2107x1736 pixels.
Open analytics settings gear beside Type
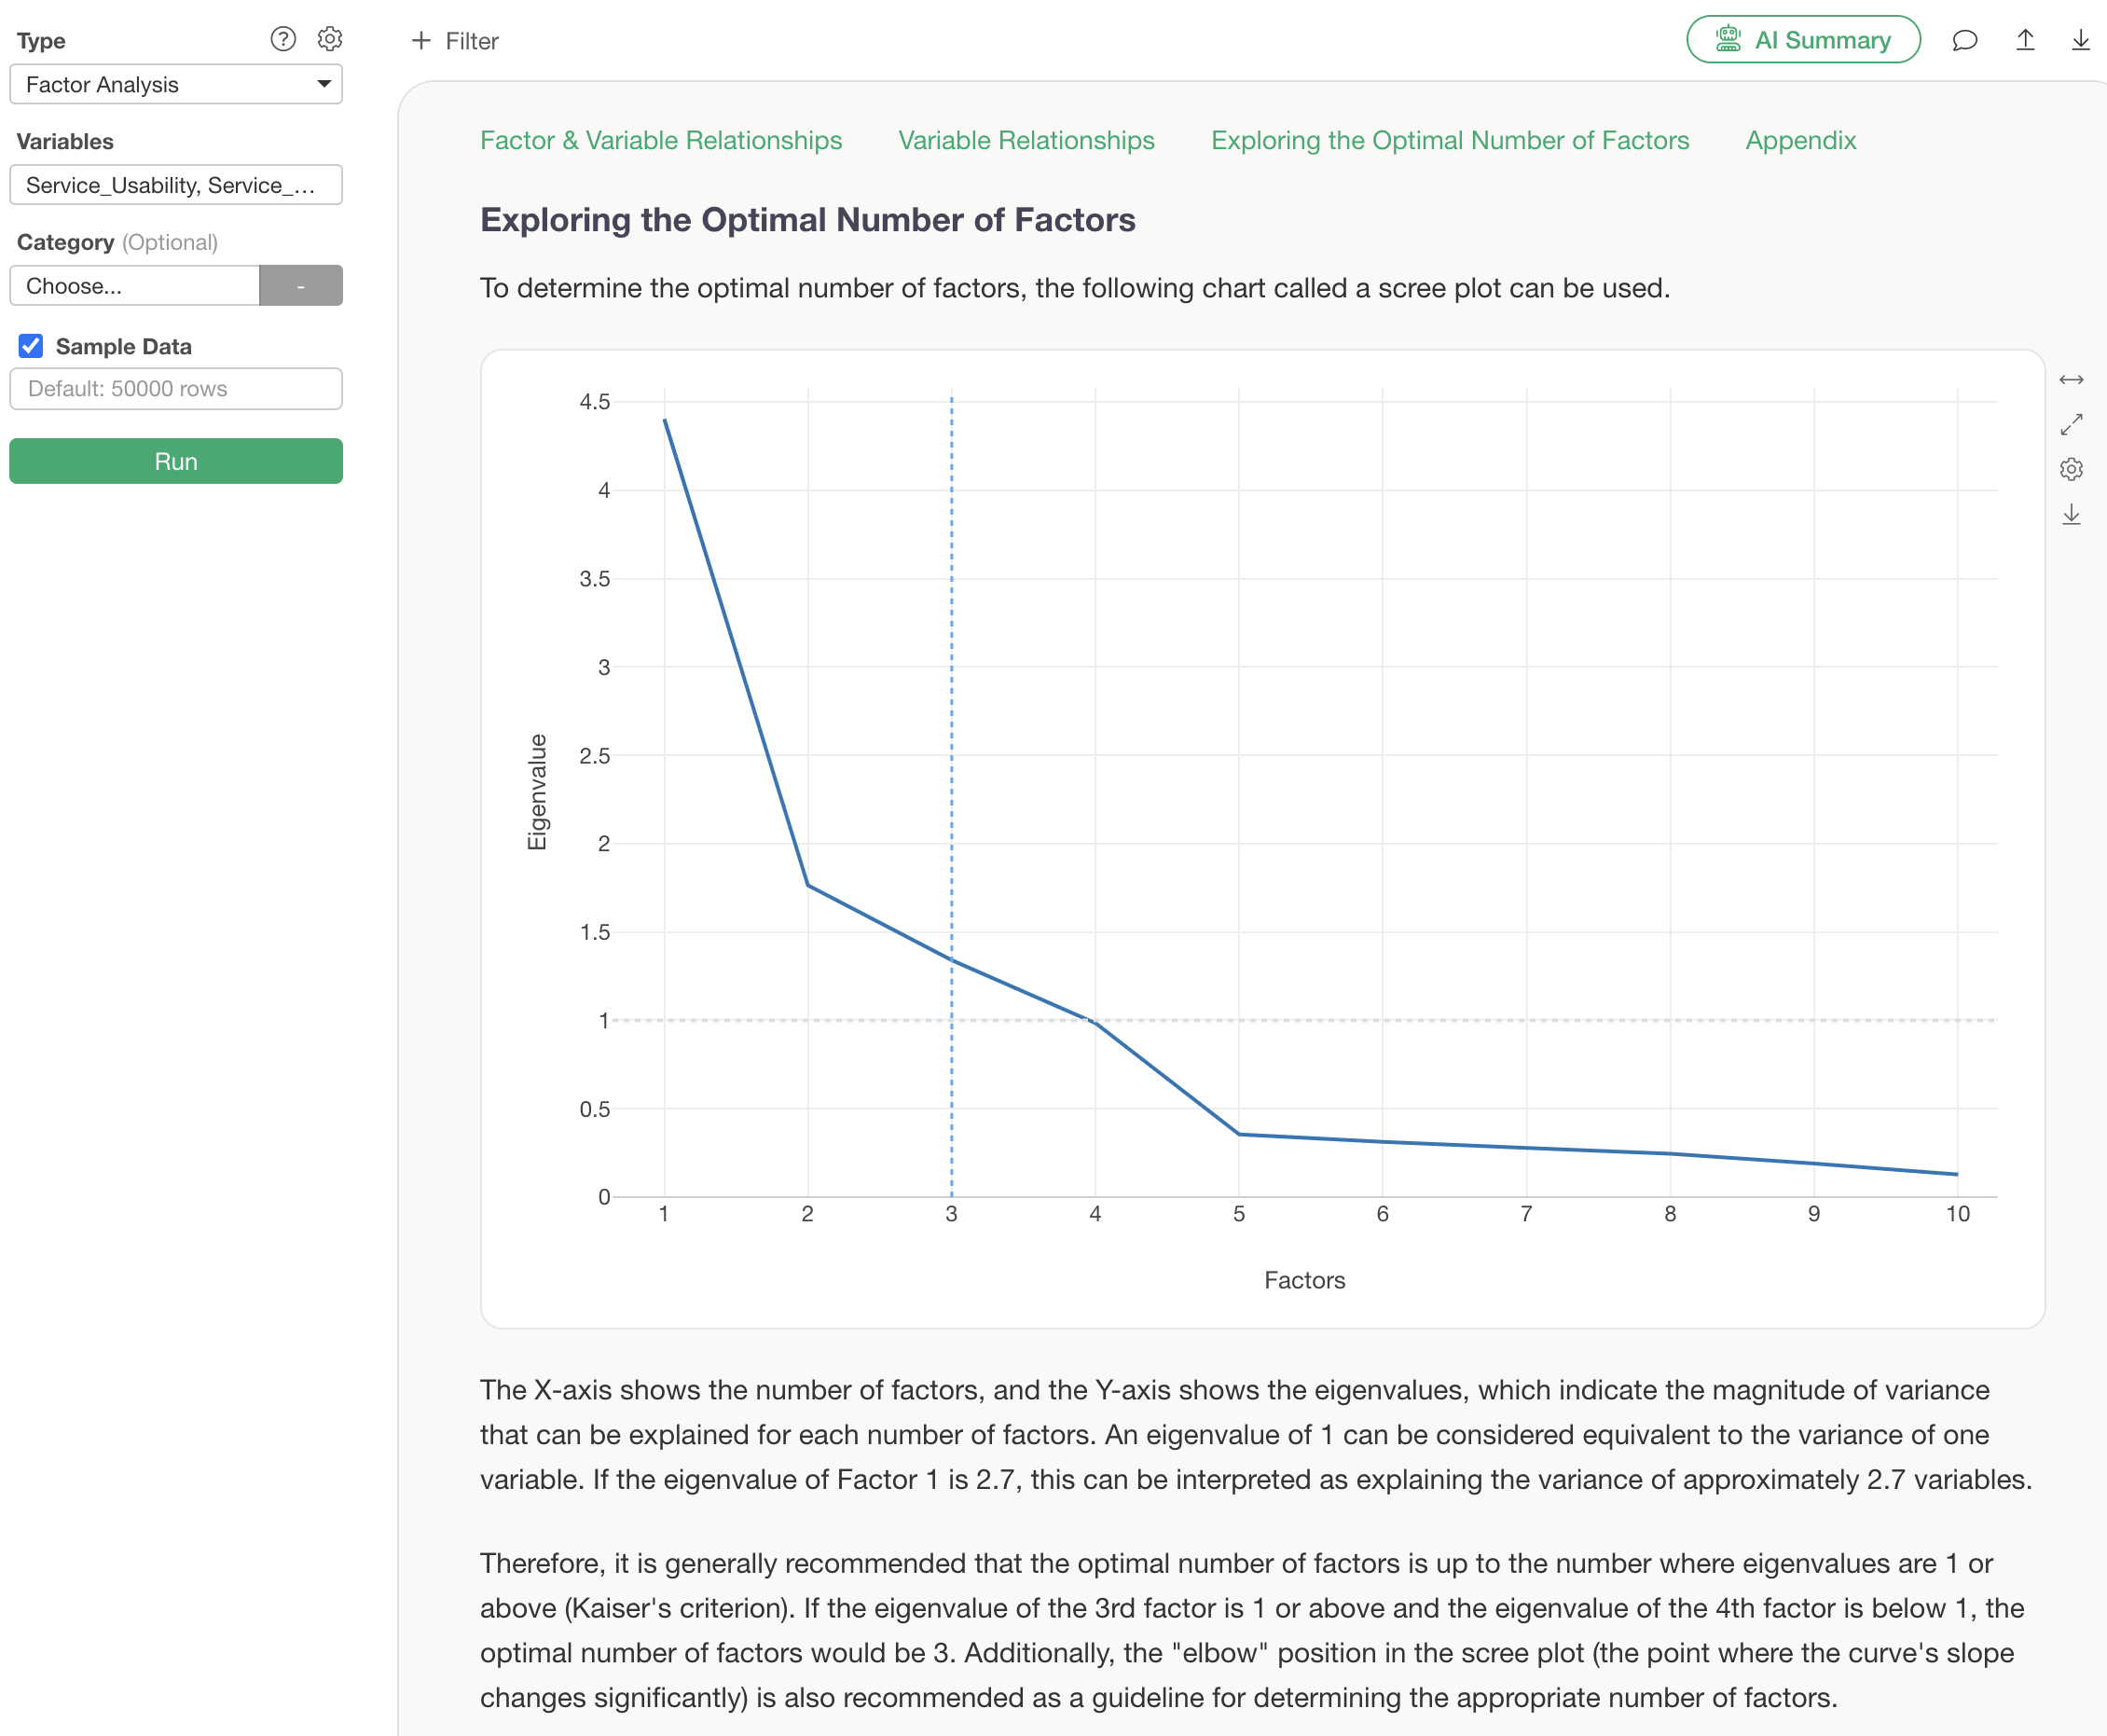tap(330, 39)
